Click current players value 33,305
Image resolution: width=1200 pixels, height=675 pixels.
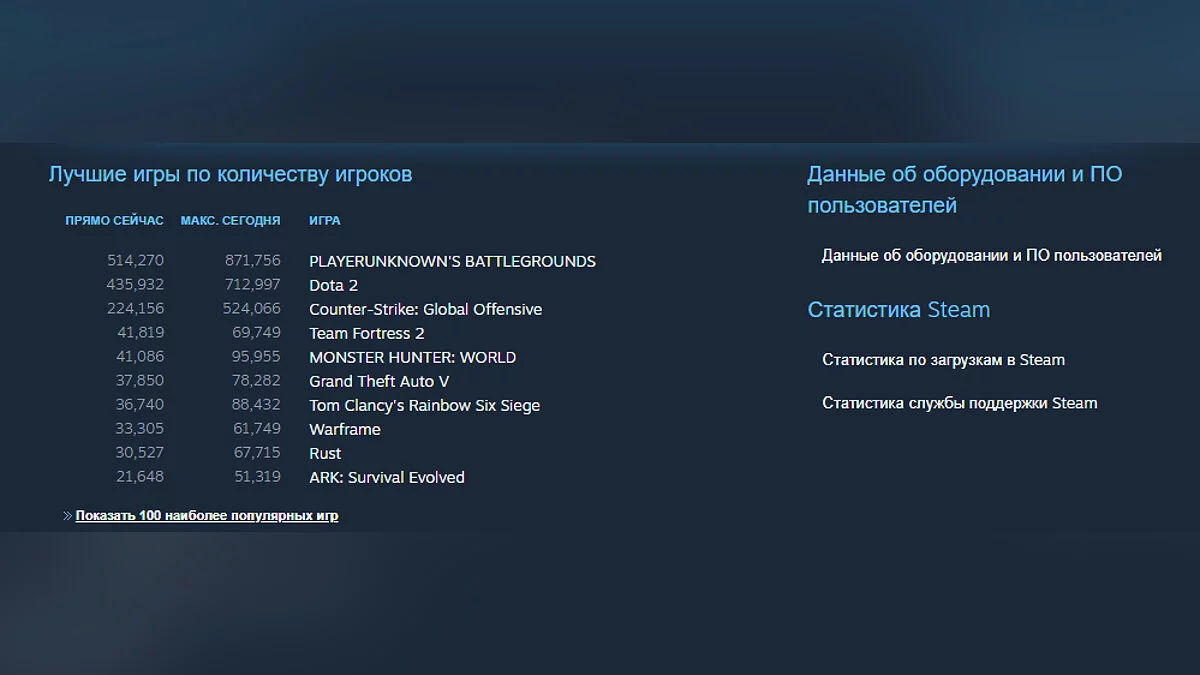point(140,428)
